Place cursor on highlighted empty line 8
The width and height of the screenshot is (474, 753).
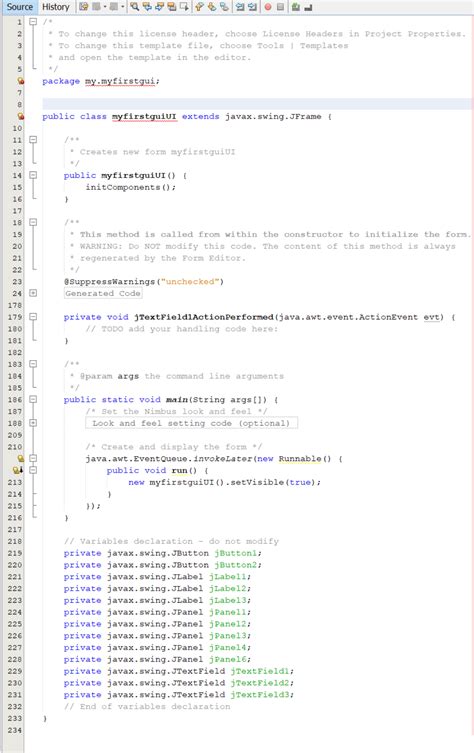click(257, 104)
